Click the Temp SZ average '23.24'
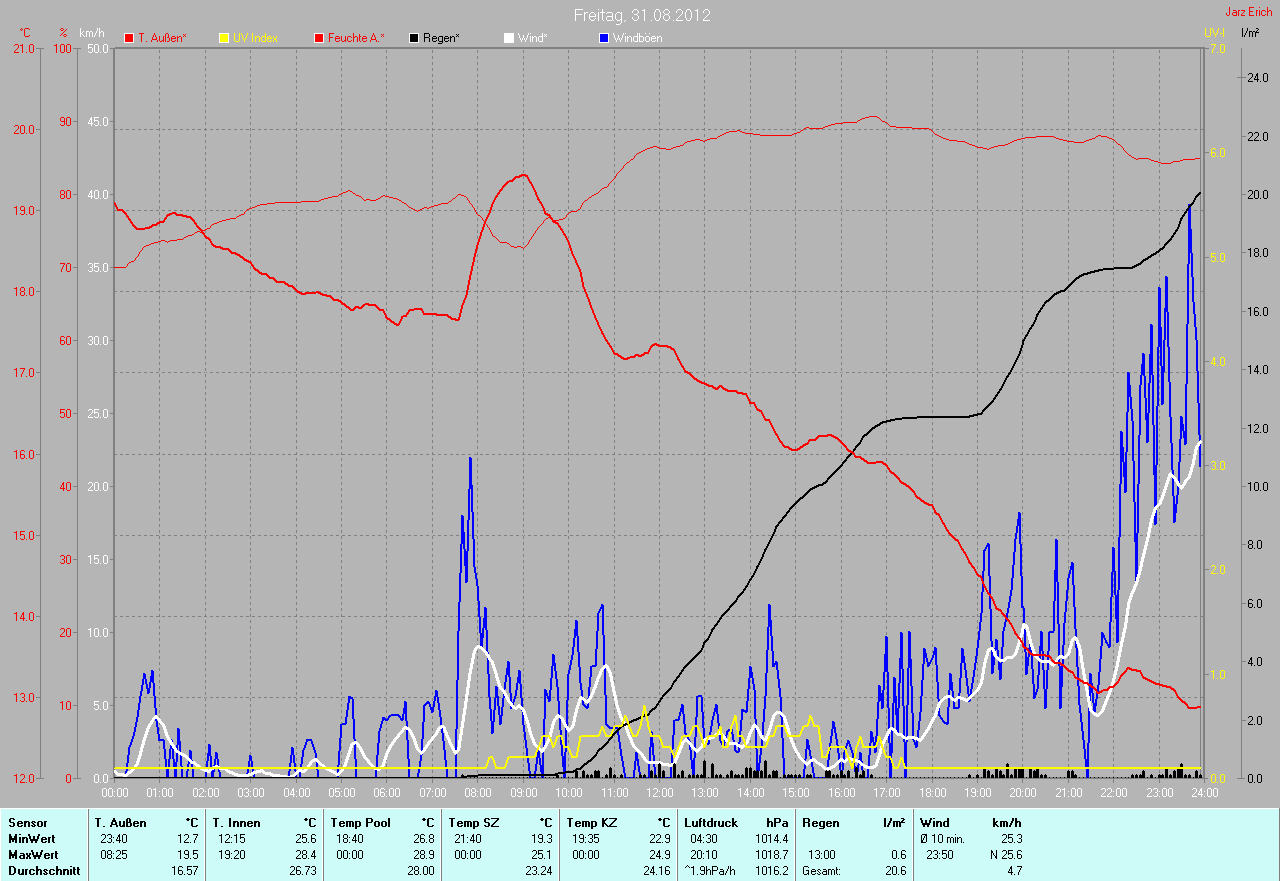 pyautogui.click(x=539, y=871)
